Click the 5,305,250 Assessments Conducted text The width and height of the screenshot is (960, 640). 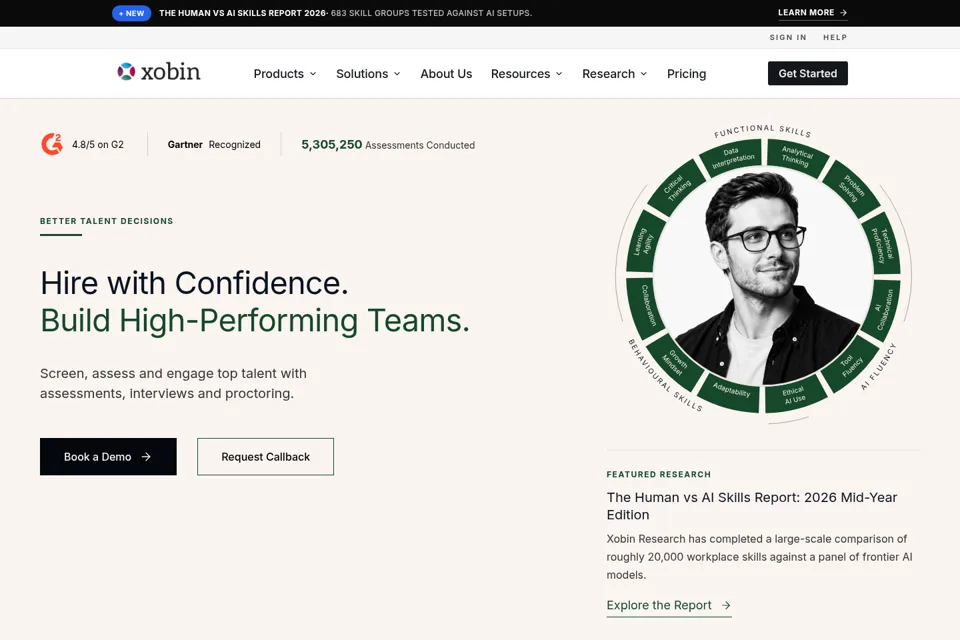tap(388, 145)
